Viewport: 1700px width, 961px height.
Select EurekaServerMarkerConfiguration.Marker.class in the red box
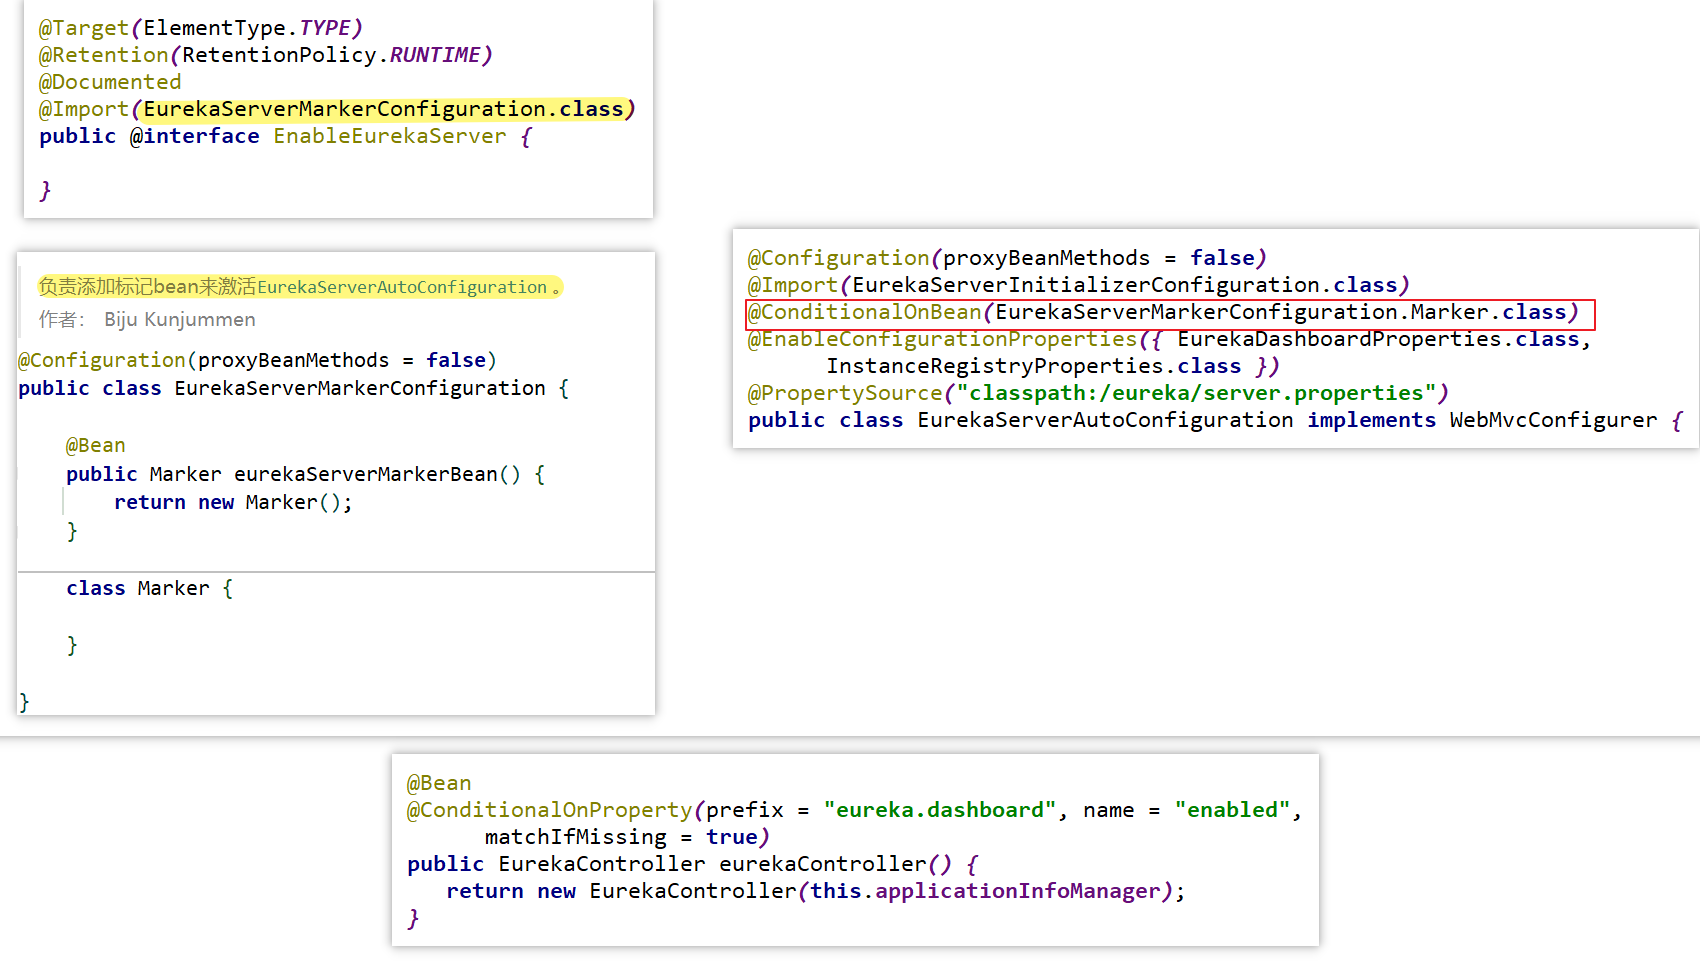[1281, 312]
